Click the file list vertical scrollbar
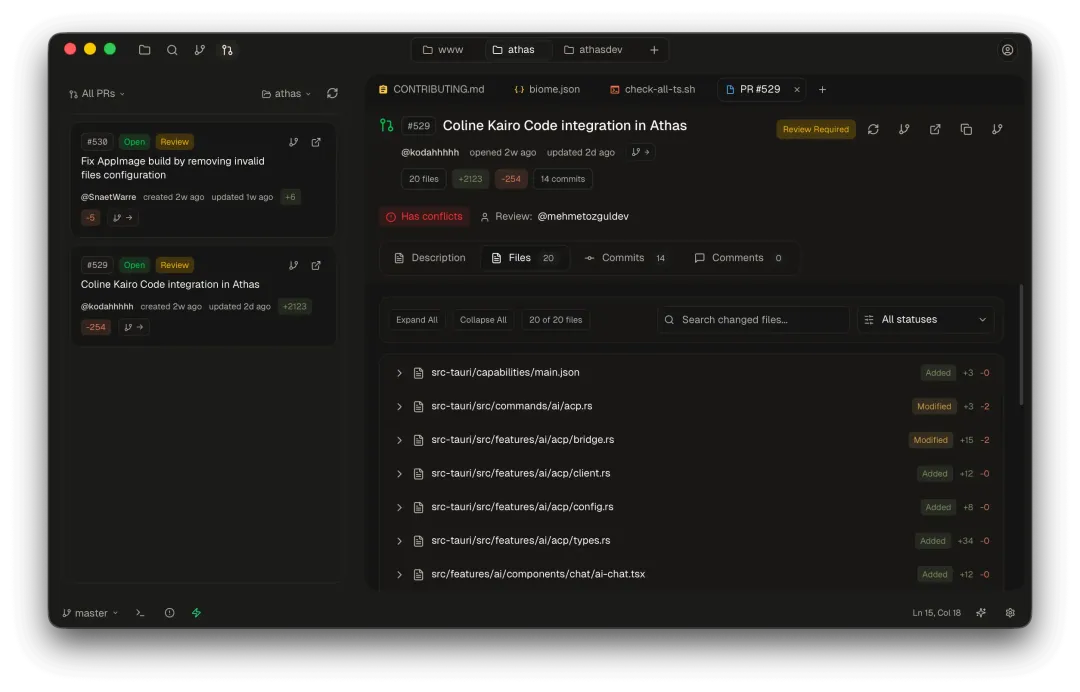This screenshot has width=1080, height=692. click(x=1020, y=344)
